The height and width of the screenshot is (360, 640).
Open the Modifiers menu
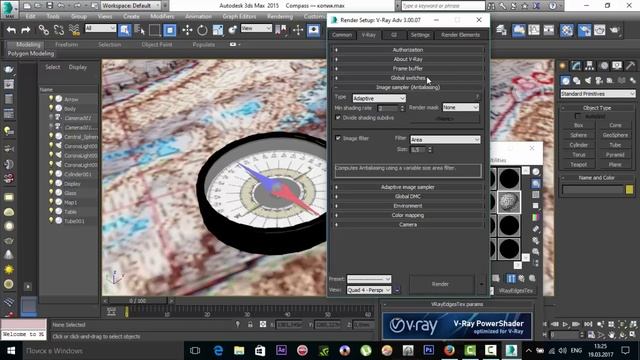tap(162, 16)
